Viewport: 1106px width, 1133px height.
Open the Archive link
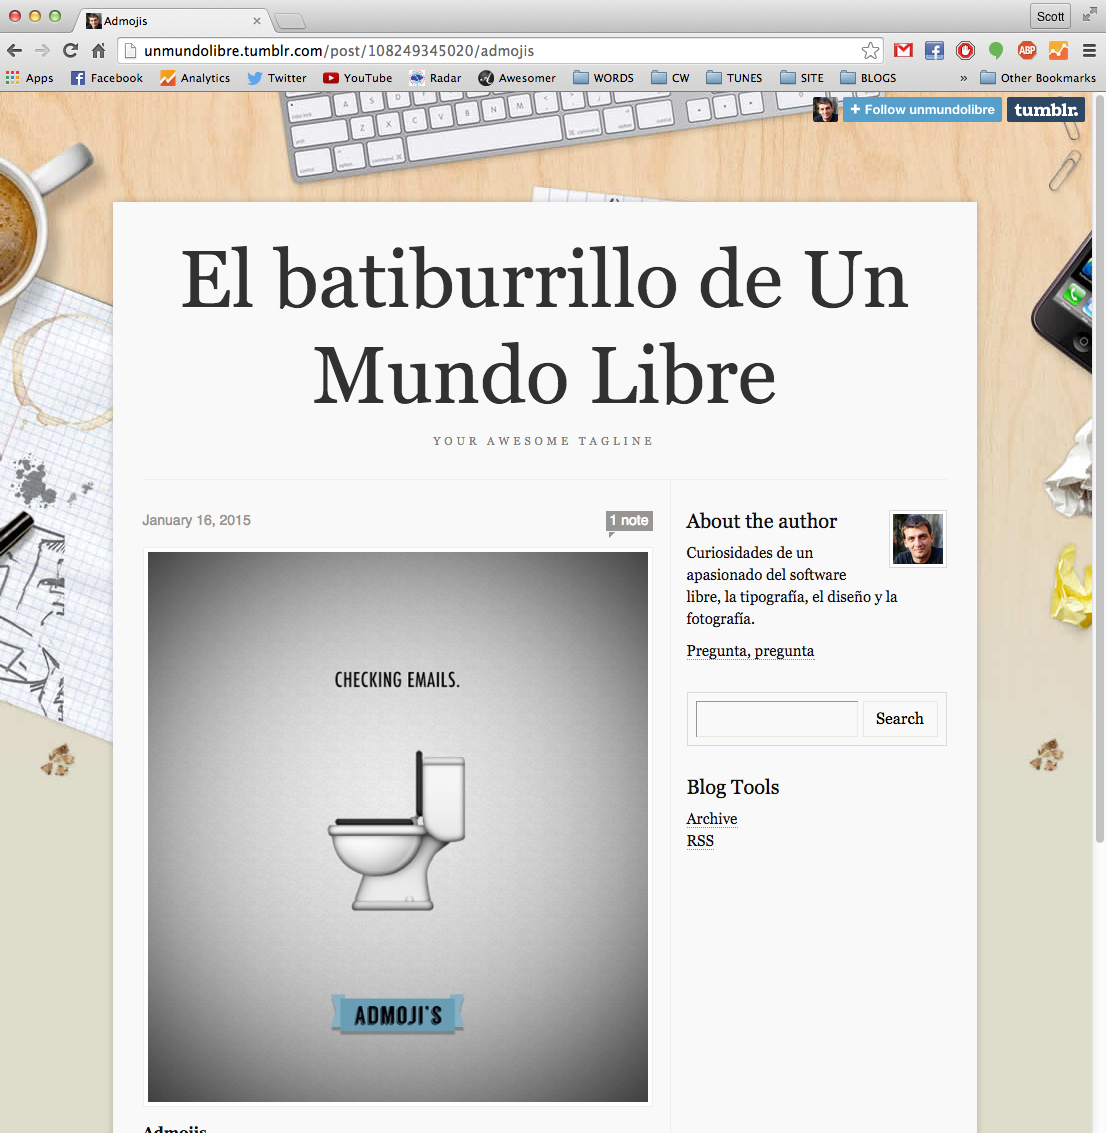(712, 819)
